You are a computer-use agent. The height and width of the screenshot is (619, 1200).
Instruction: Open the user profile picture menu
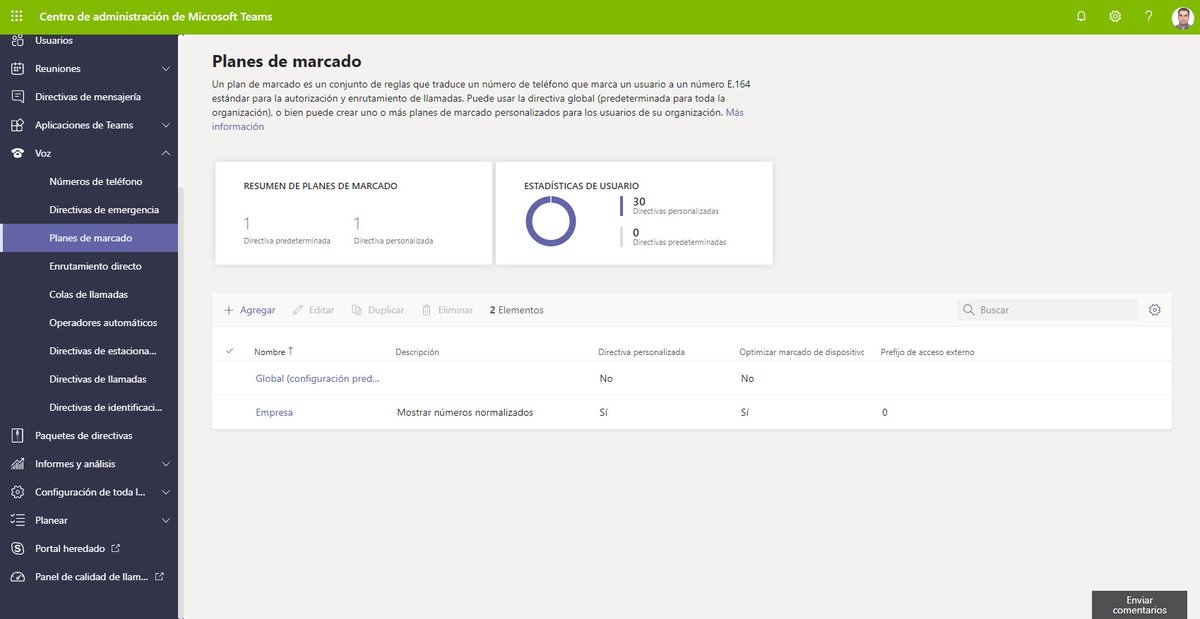click(x=1182, y=18)
